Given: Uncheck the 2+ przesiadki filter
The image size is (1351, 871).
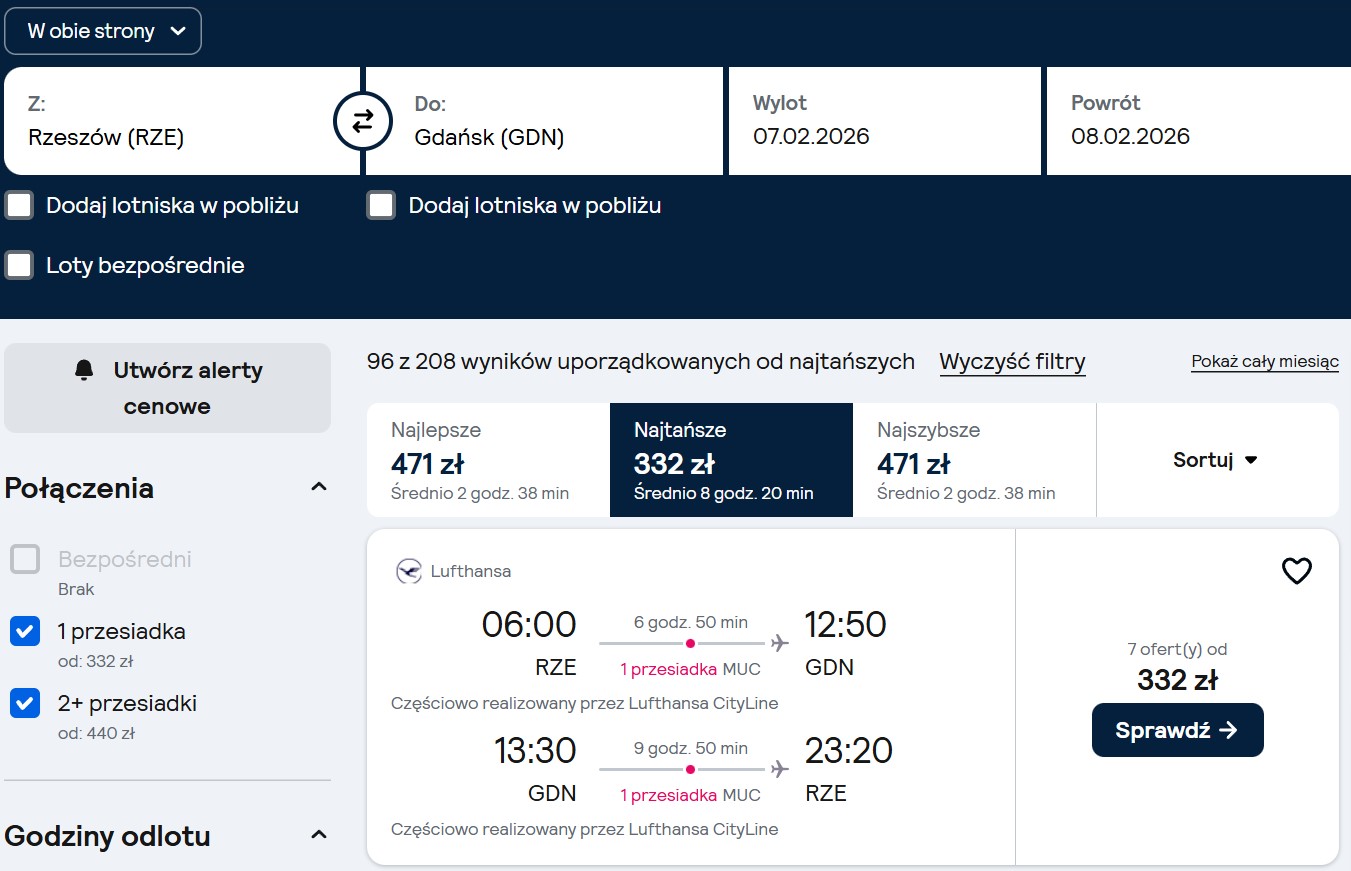Looking at the screenshot, I should point(25,703).
